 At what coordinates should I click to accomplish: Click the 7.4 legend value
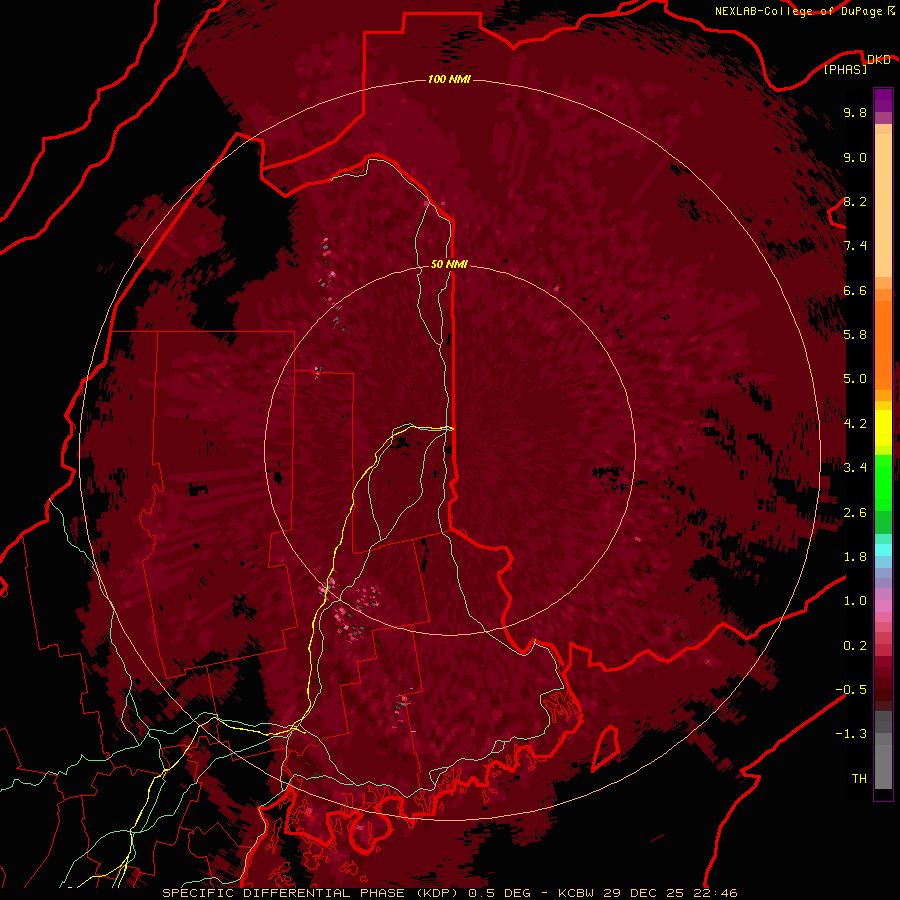tap(855, 246)
